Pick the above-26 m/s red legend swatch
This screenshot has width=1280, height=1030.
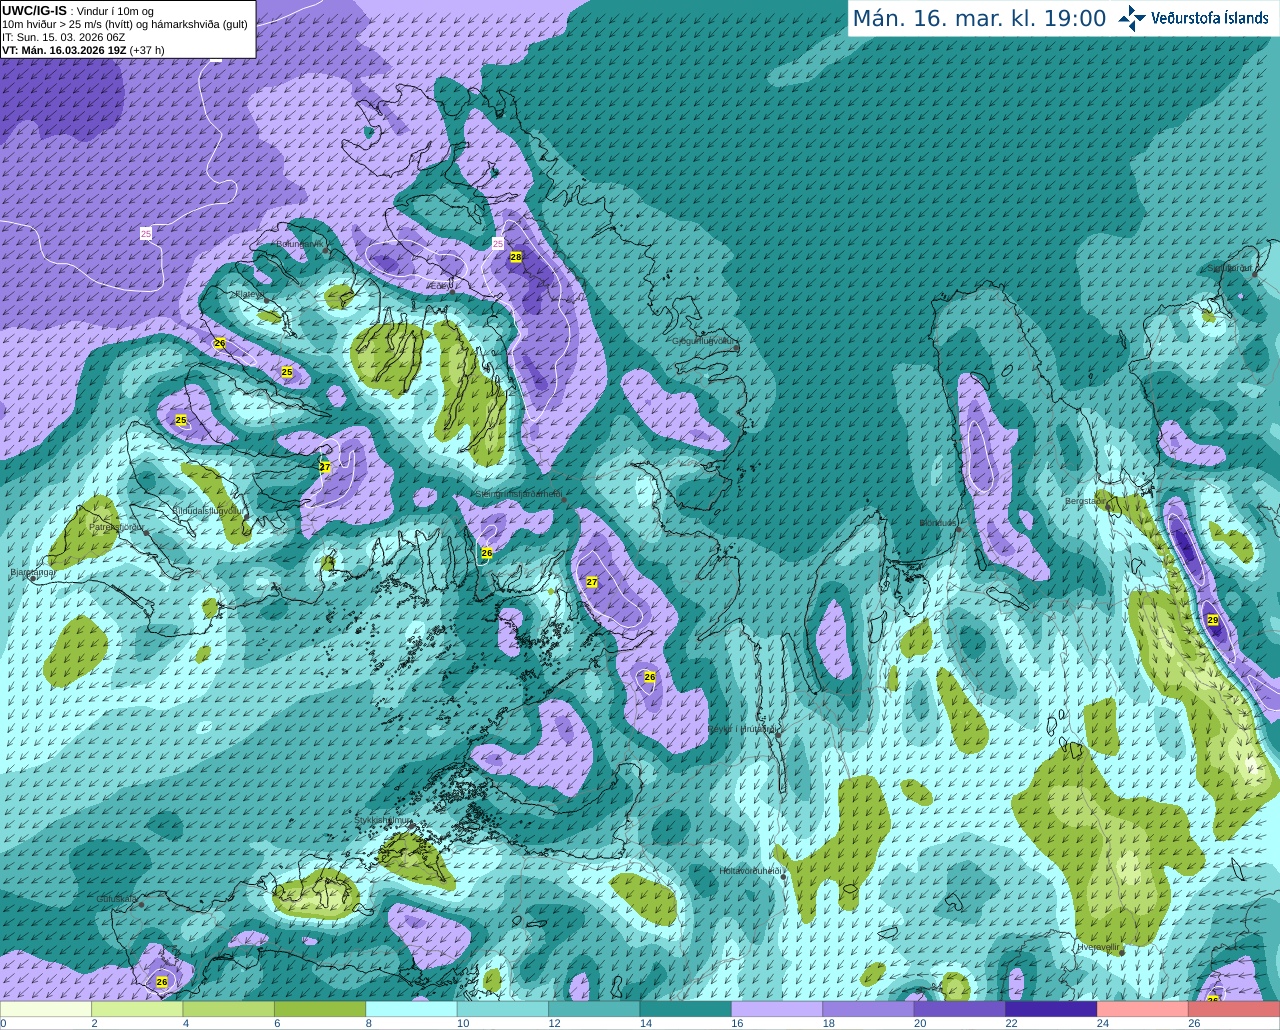pyautogui.click(x=1235, y=1009)
